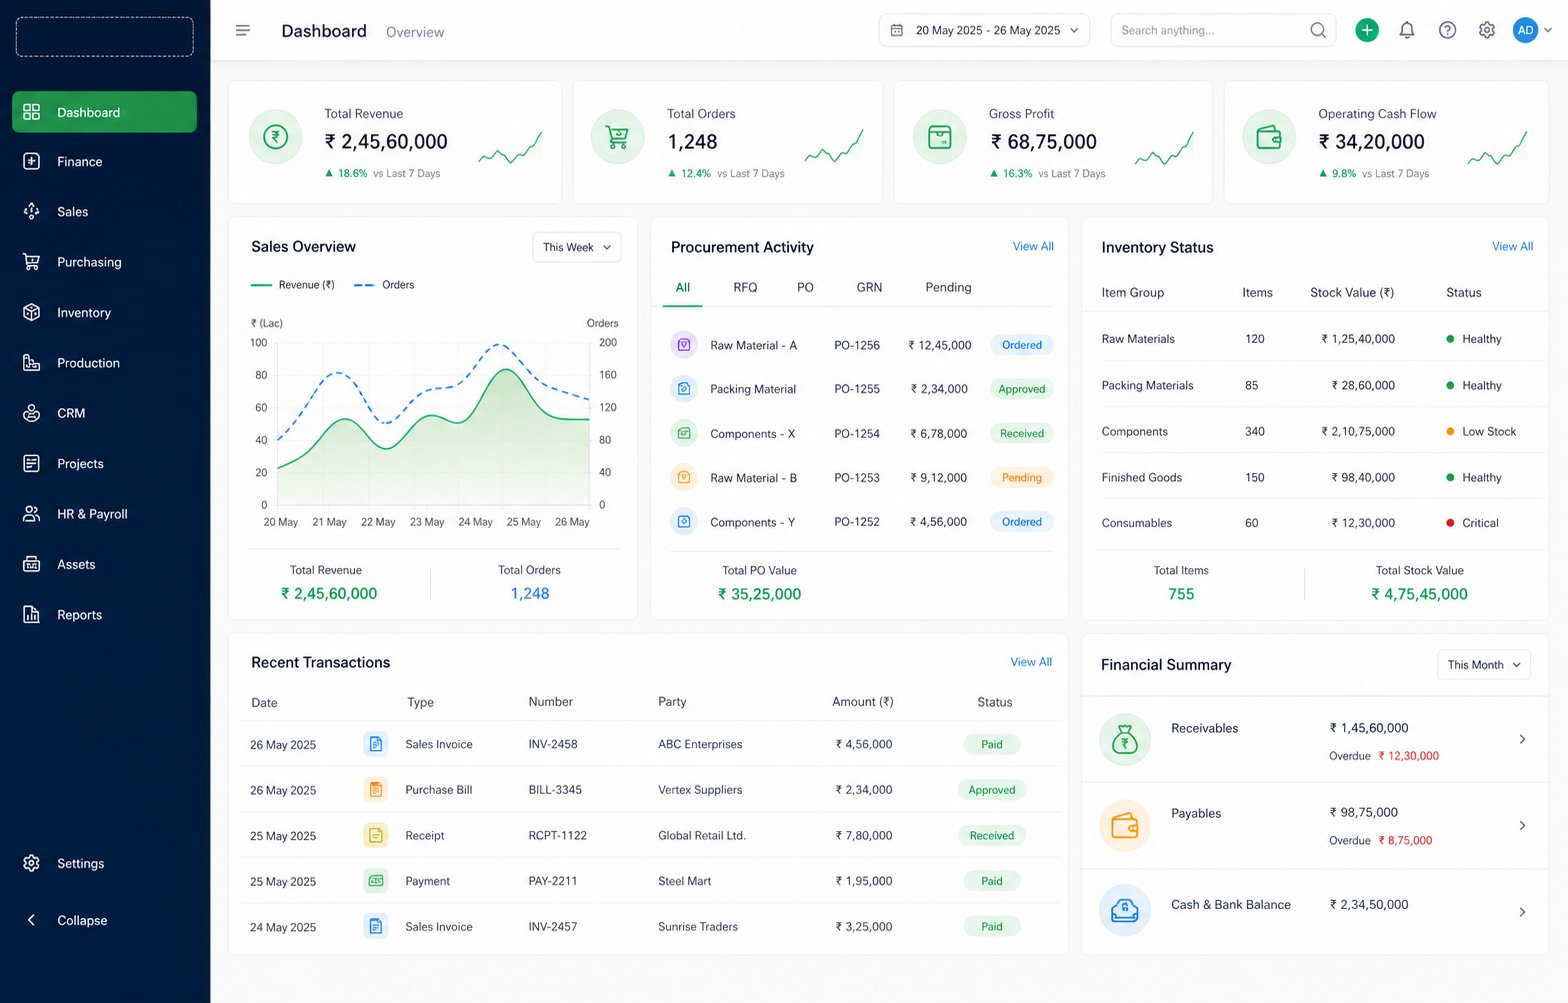The image size is (1568, 1003).
Task: Click the Critical status for Consumables
Action: (1472, 523)
